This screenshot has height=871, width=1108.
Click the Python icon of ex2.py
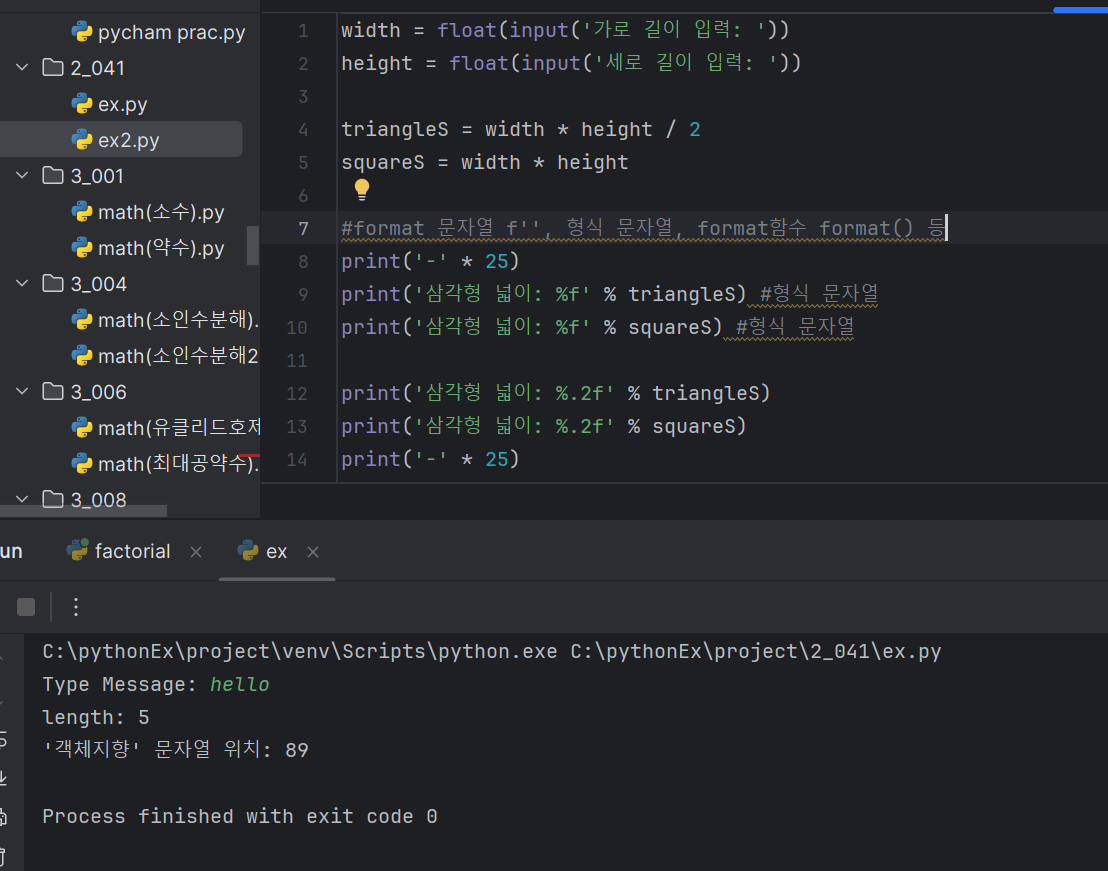click(82, 139)
